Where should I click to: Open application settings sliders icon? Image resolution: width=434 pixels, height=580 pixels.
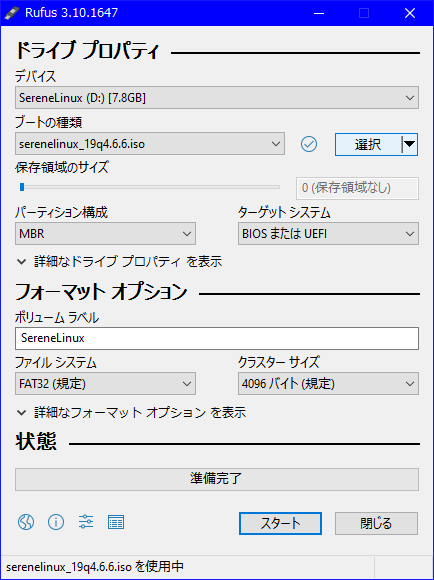tap(86, 522)
